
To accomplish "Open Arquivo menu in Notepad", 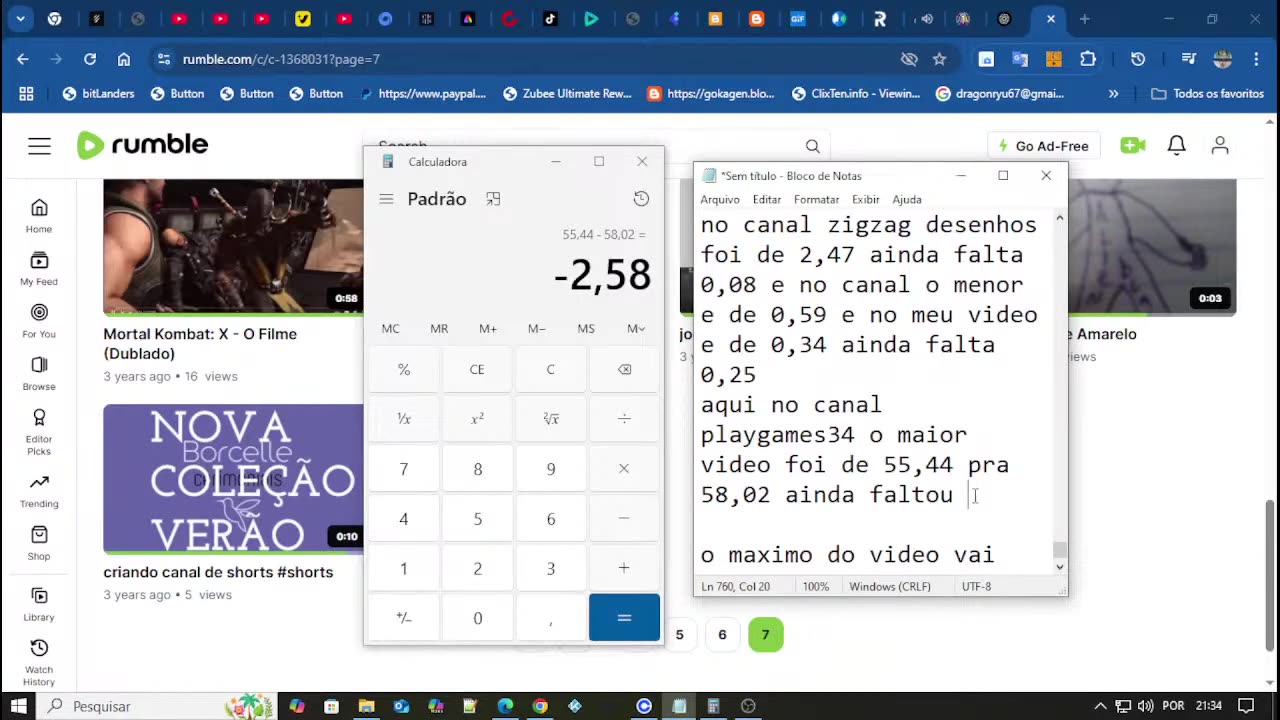I will [720, 199].
